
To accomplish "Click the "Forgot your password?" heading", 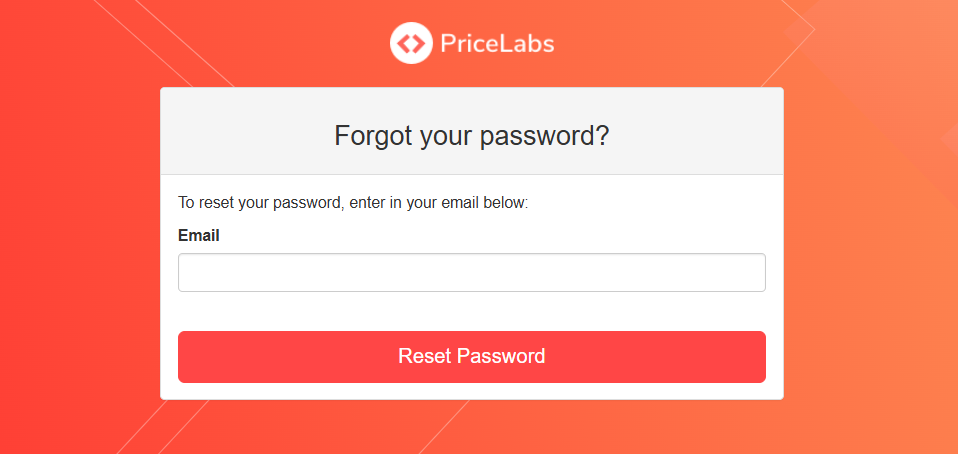I will pyautogui.click(x=471, y=136).
